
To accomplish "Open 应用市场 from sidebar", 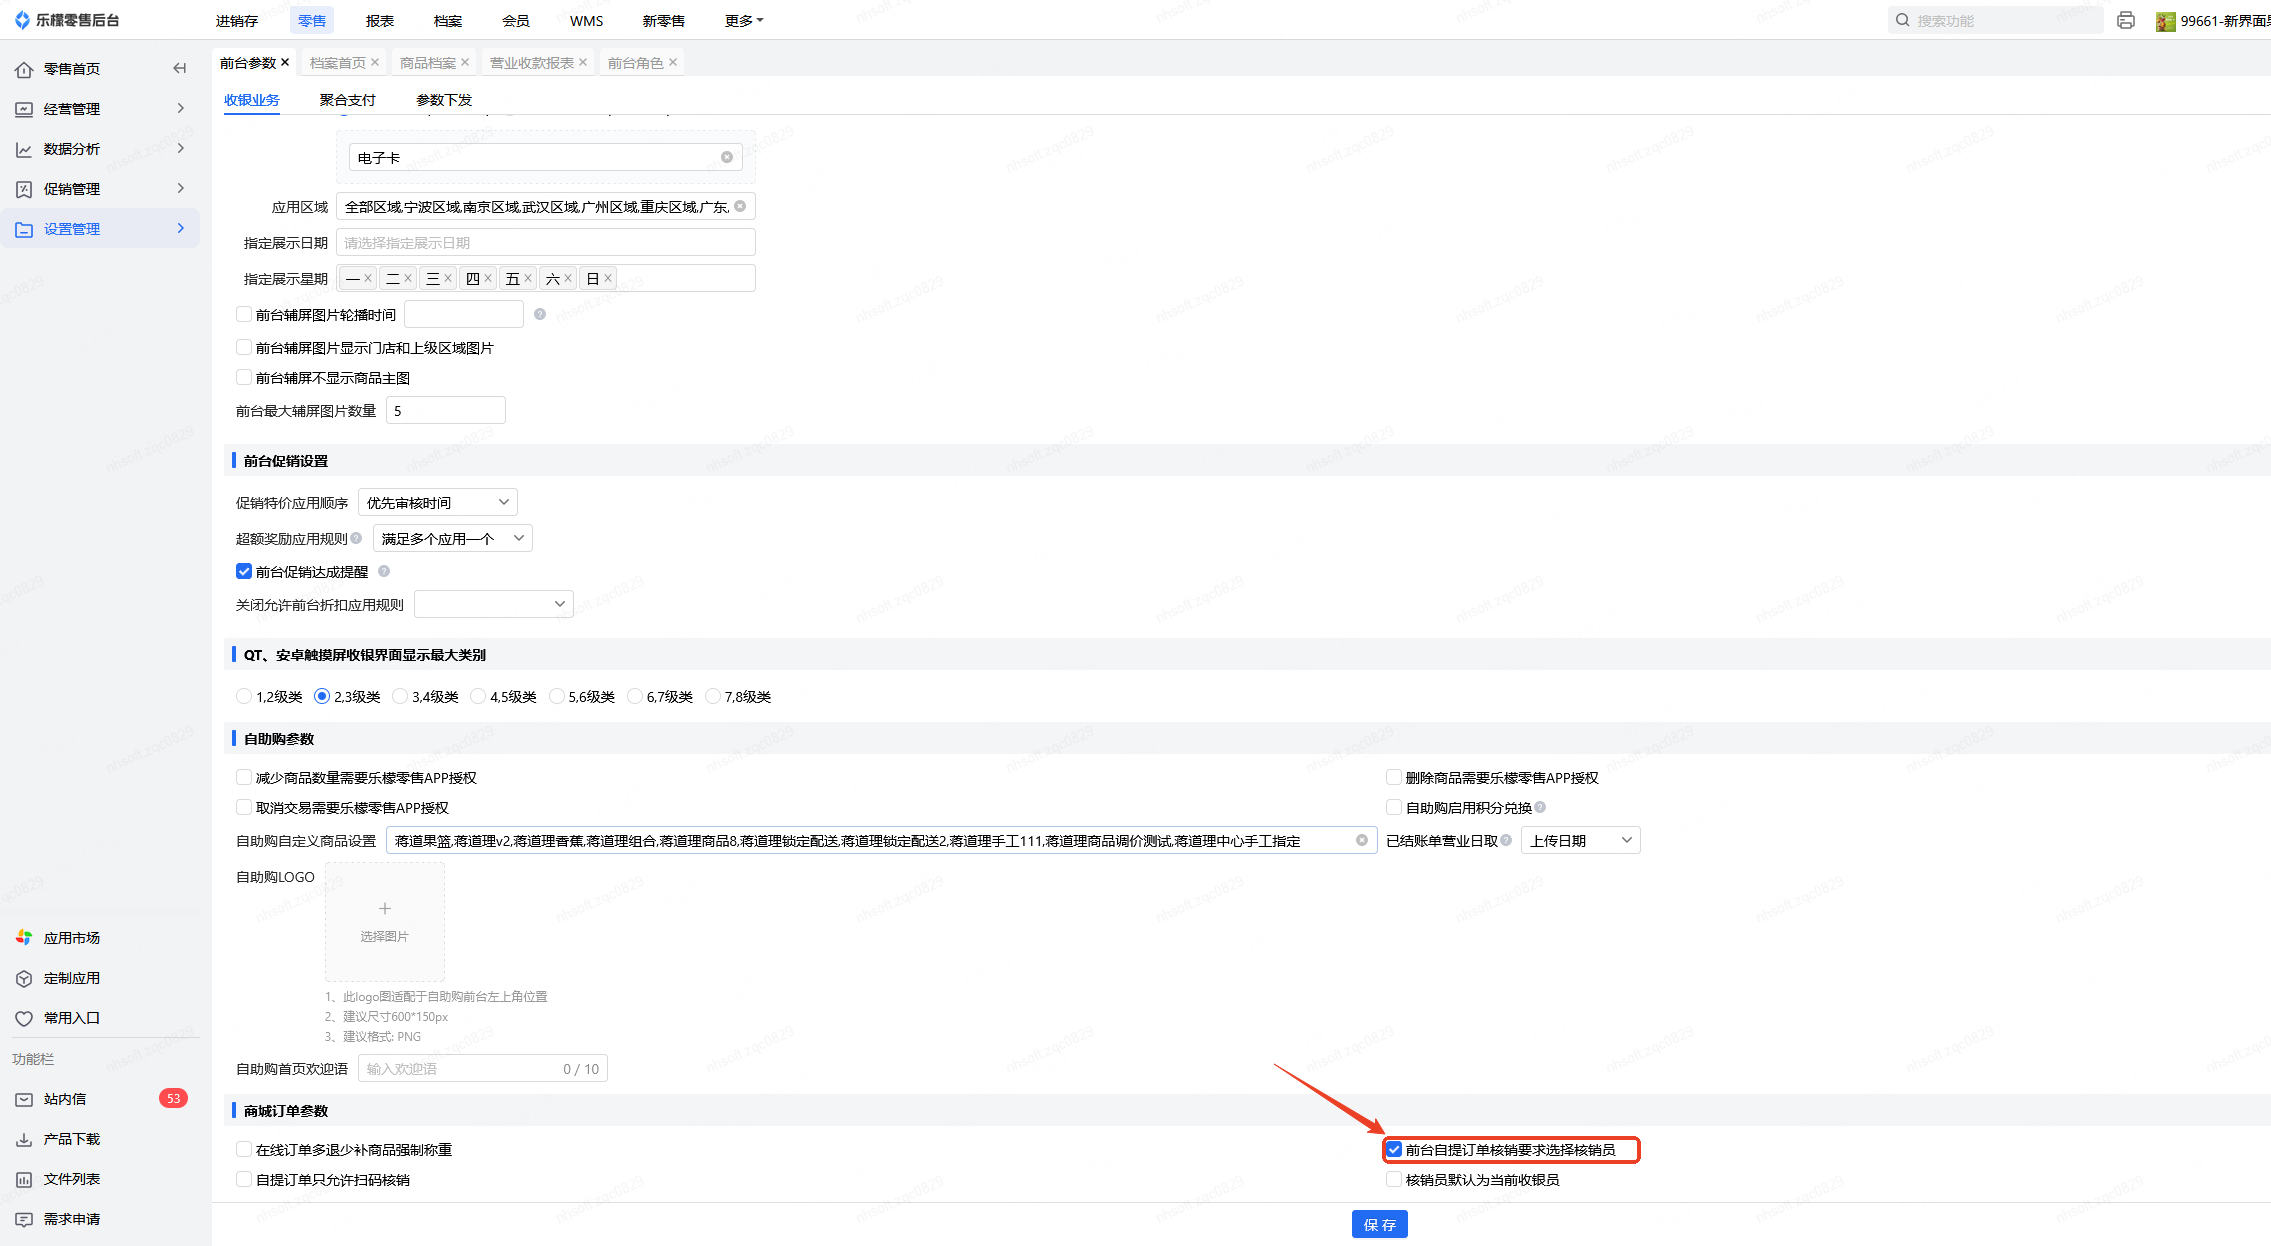I will click(71, 938).
